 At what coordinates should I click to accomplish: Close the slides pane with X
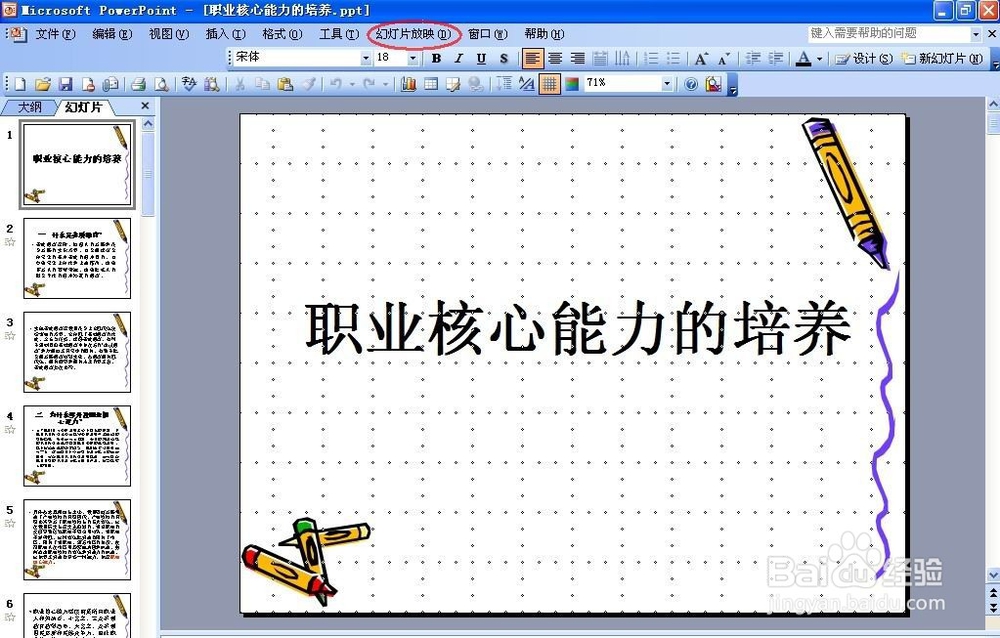(x=145, y=106)
